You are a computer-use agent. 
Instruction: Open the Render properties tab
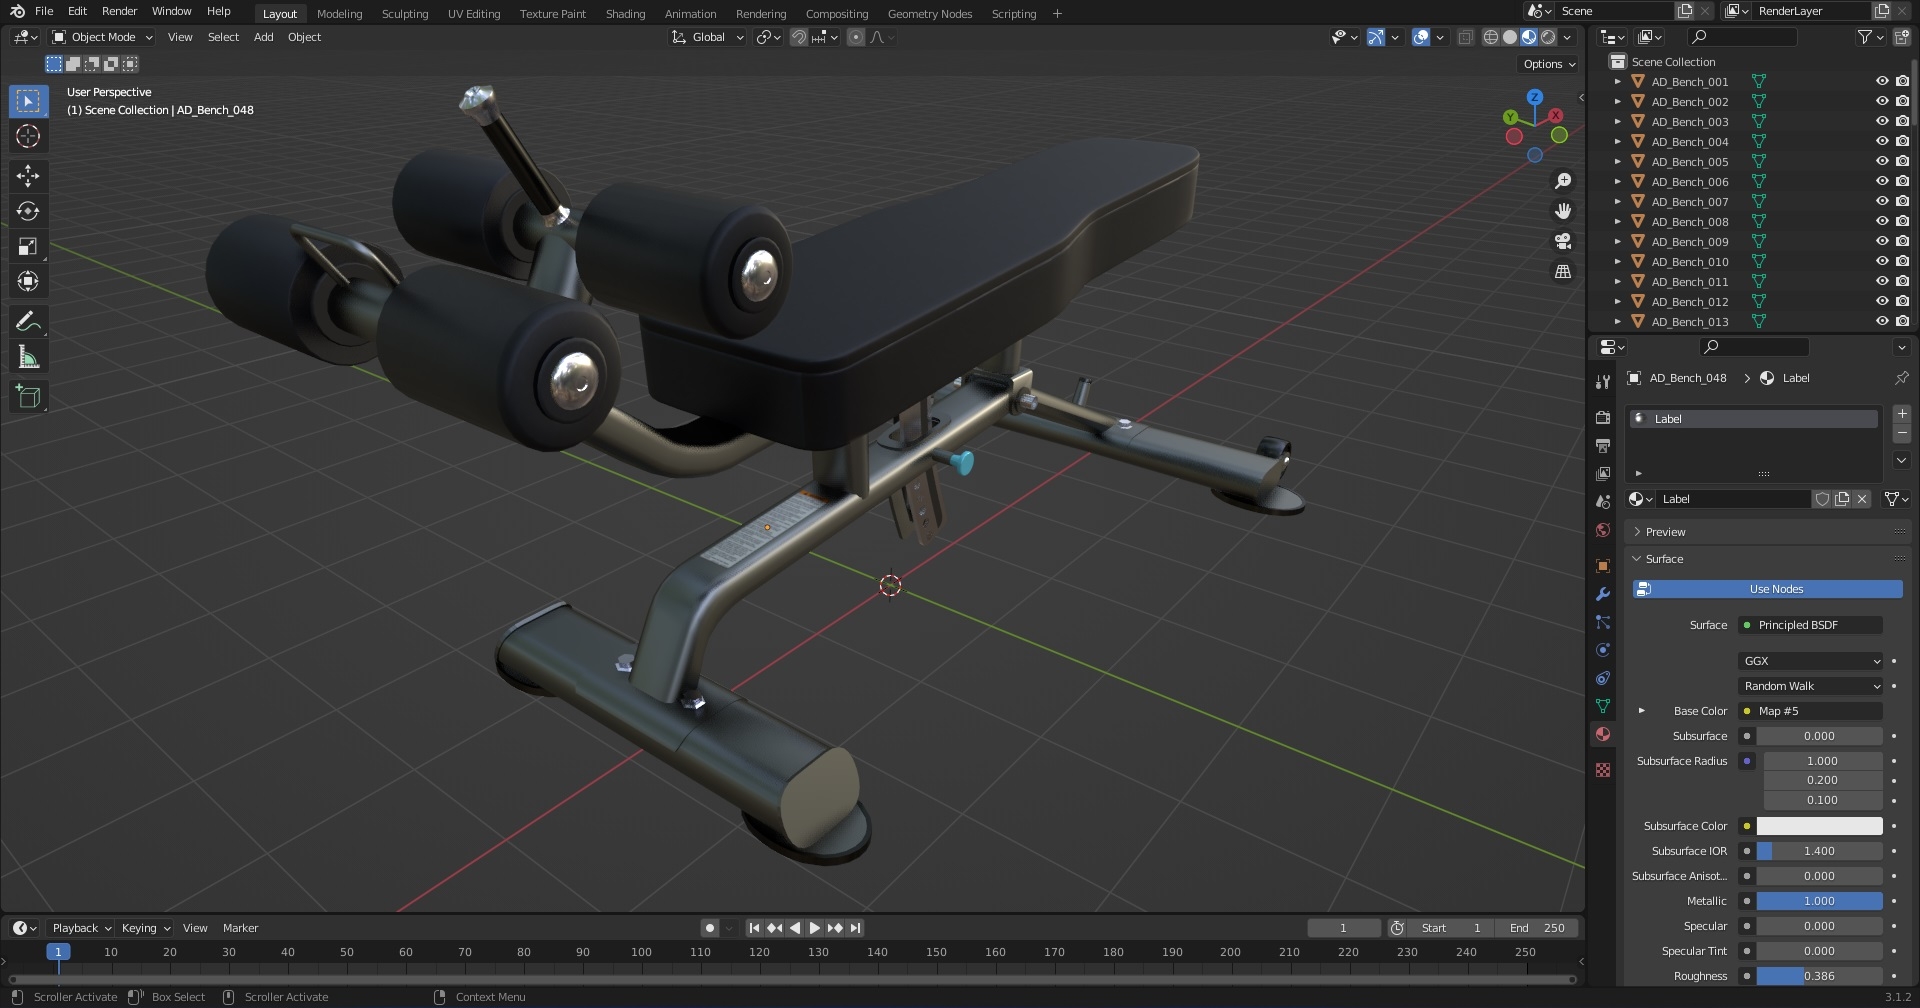point(1603,417)
